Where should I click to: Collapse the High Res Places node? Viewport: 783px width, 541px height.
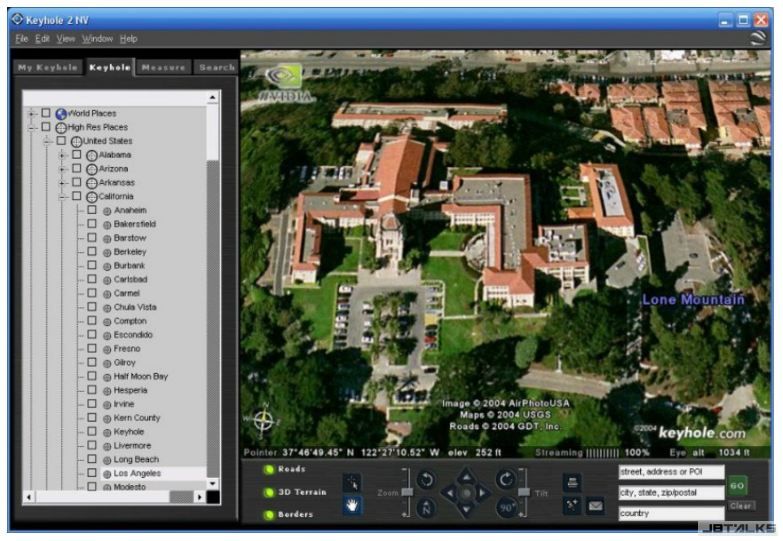pyautogui.click(x=31, y=128)
